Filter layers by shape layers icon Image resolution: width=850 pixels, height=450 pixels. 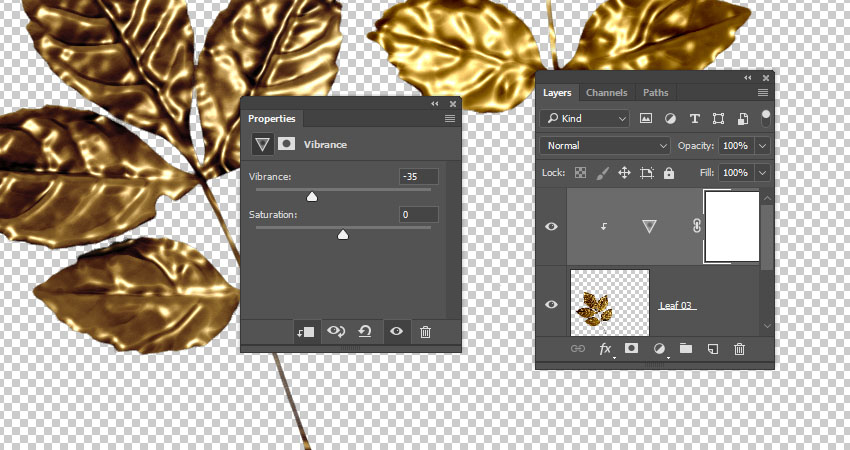click(718, 118)
